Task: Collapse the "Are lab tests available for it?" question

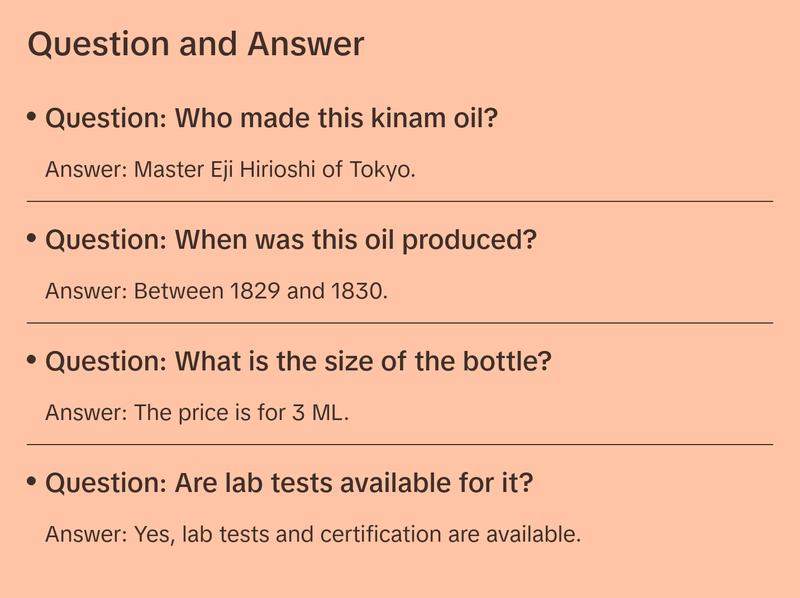Action: tap(289, 483)
